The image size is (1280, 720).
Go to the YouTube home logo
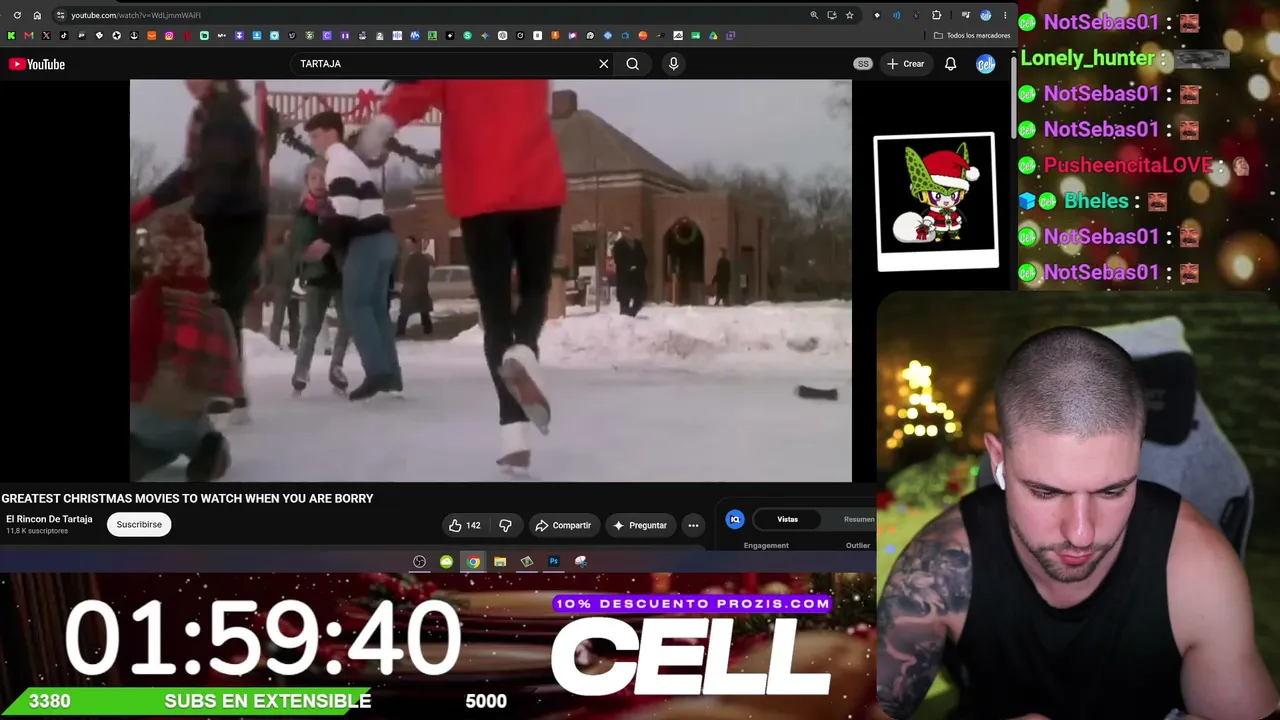click(37, 64)
